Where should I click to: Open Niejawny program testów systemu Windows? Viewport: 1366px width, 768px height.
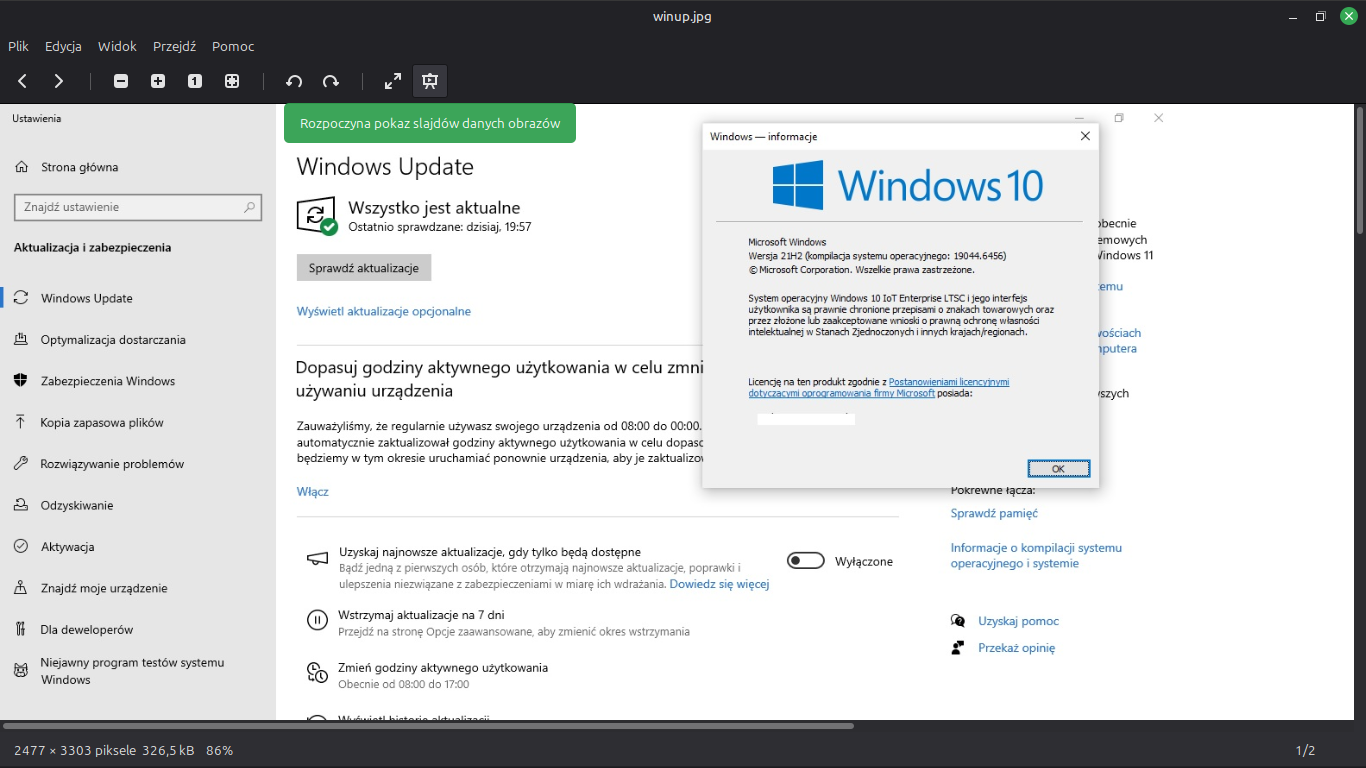tap(132, 671)
